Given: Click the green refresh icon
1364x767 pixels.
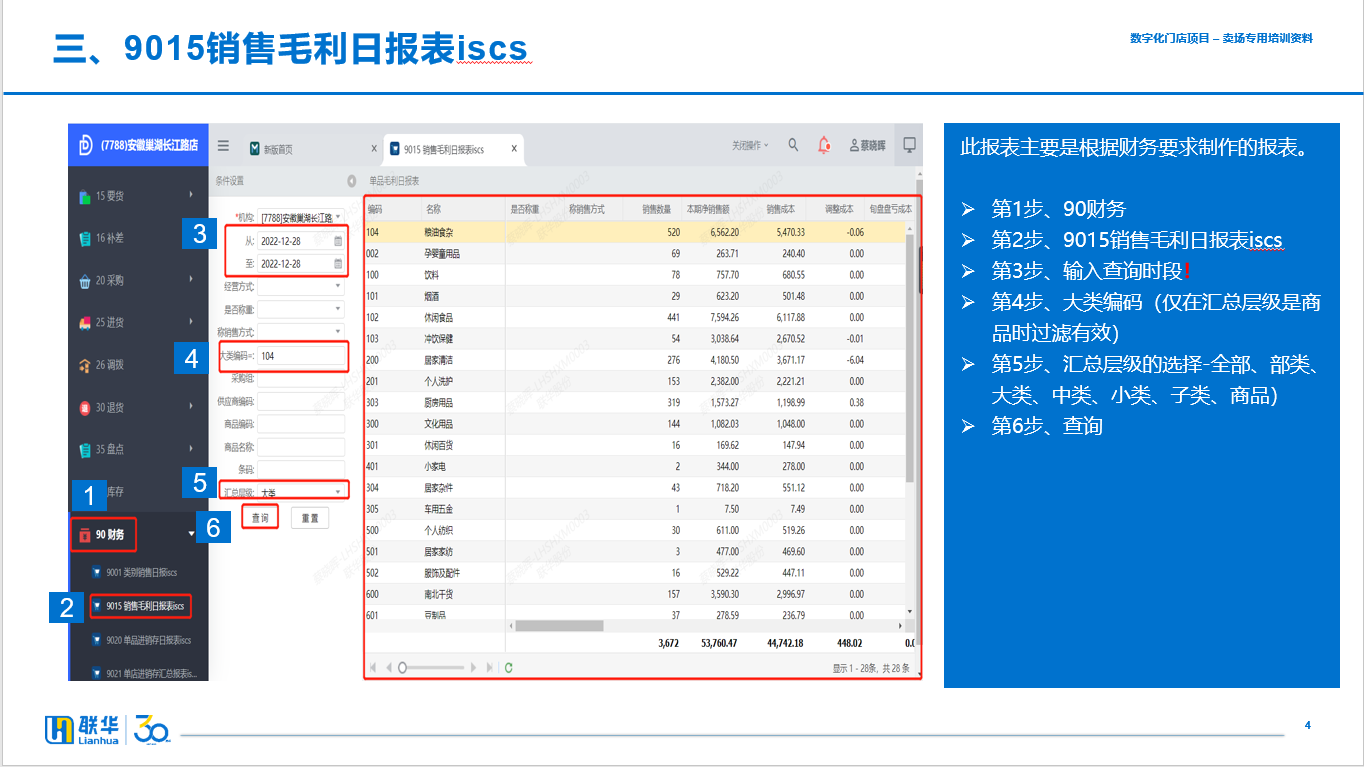Looking at the screenshot, I should pyautogui.click(x=508, y=667).
